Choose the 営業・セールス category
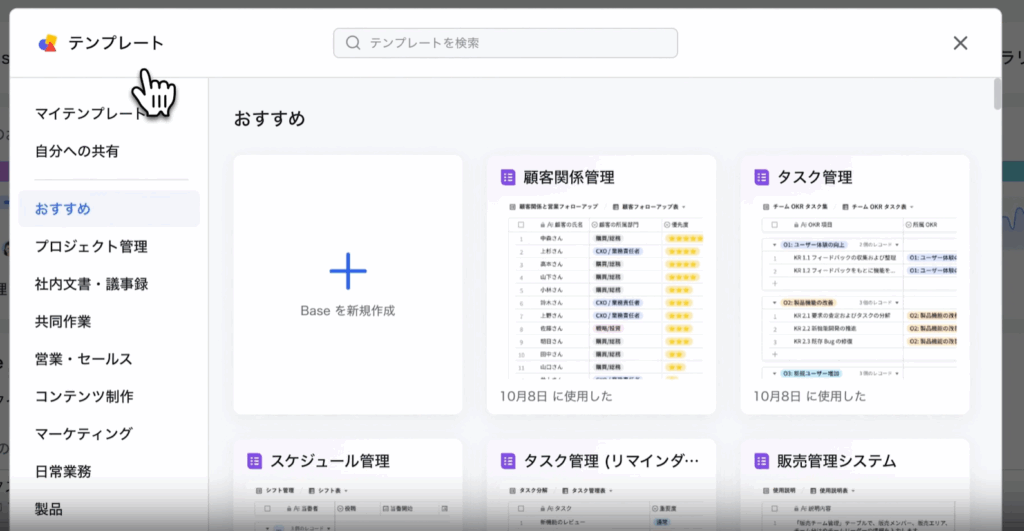1024x531 pixels. click(84, 359)
